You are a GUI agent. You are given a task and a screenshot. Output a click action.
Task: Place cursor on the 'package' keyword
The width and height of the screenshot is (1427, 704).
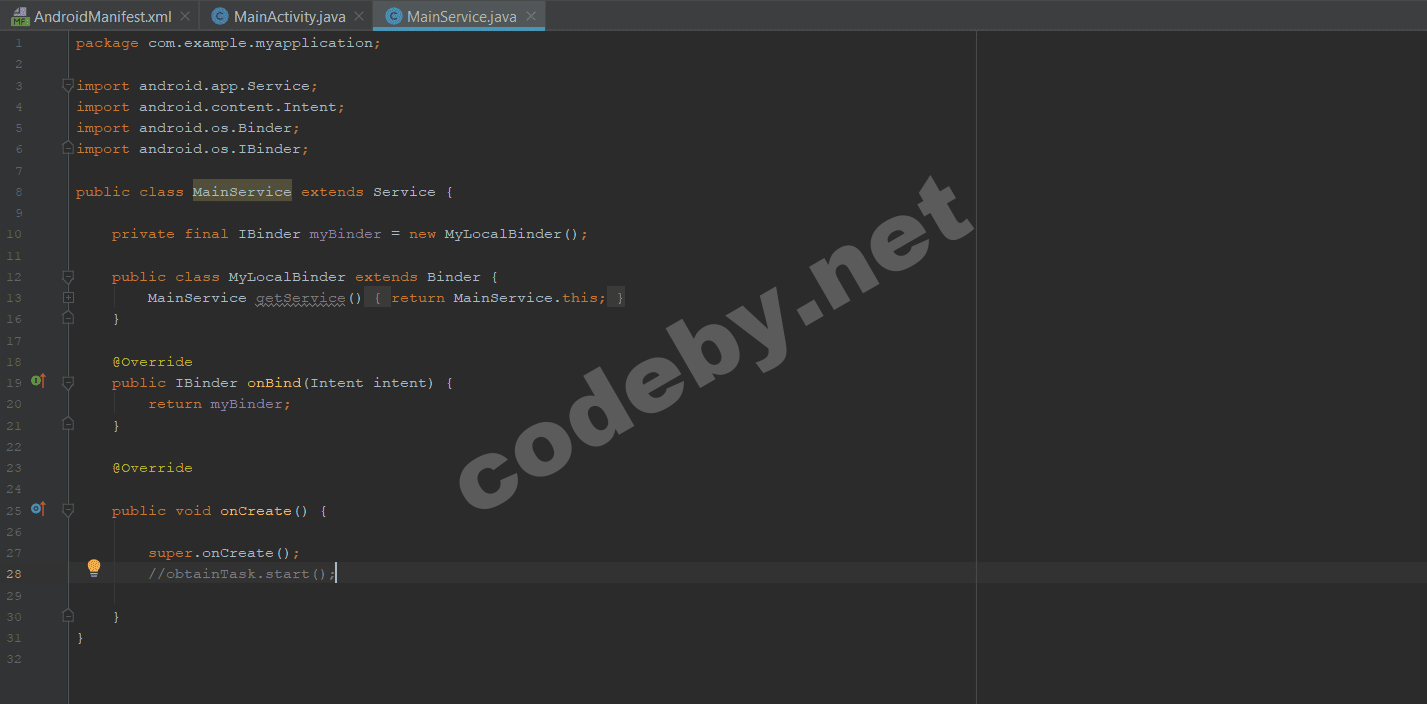[107, 43]
